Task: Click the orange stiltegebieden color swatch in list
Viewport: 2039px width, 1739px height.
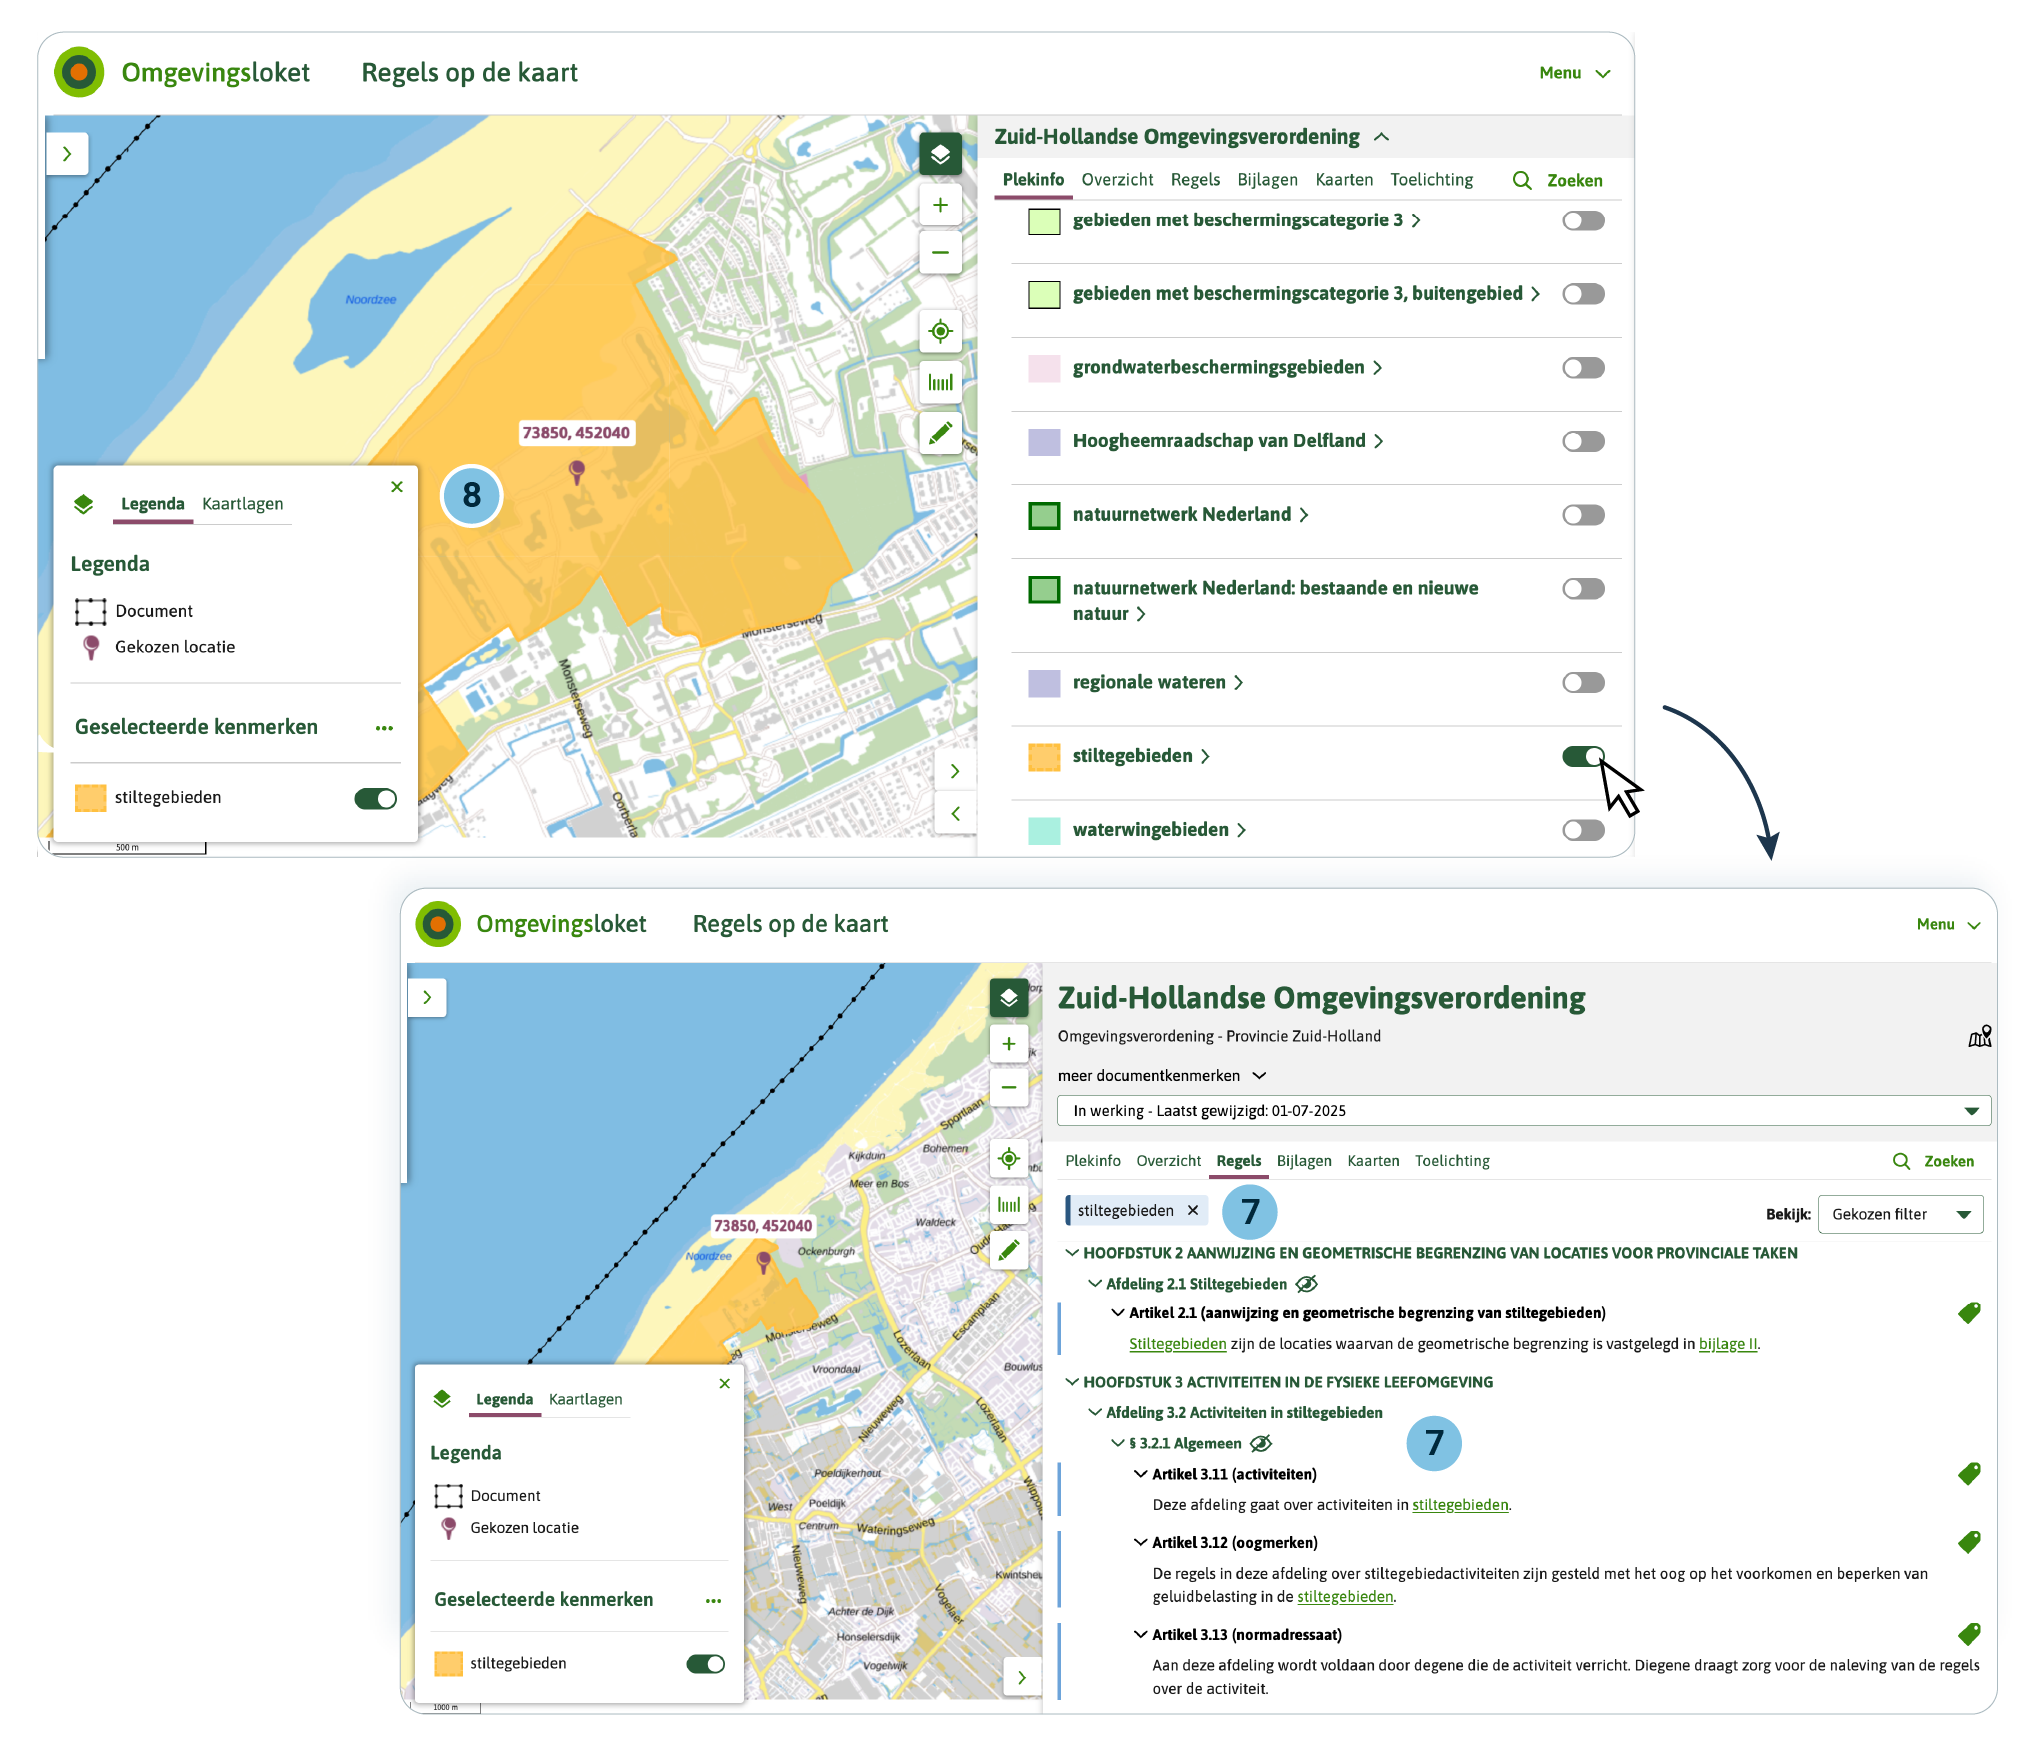Action: [x=1044, y=757]
